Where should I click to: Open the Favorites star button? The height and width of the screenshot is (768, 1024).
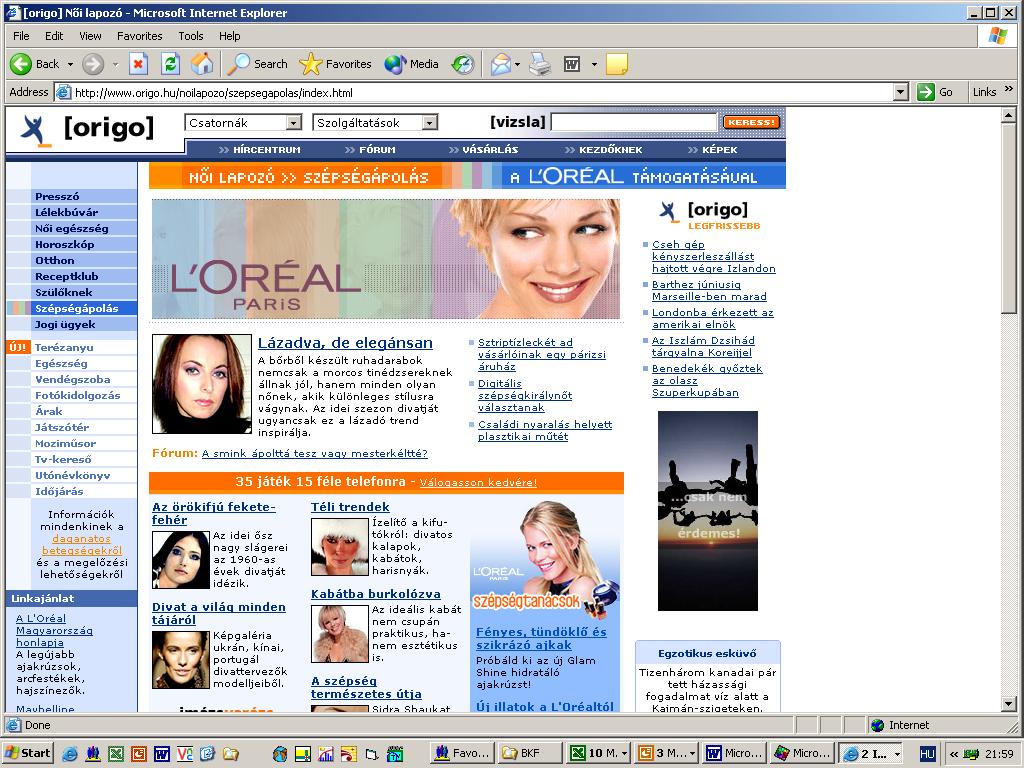335,64
